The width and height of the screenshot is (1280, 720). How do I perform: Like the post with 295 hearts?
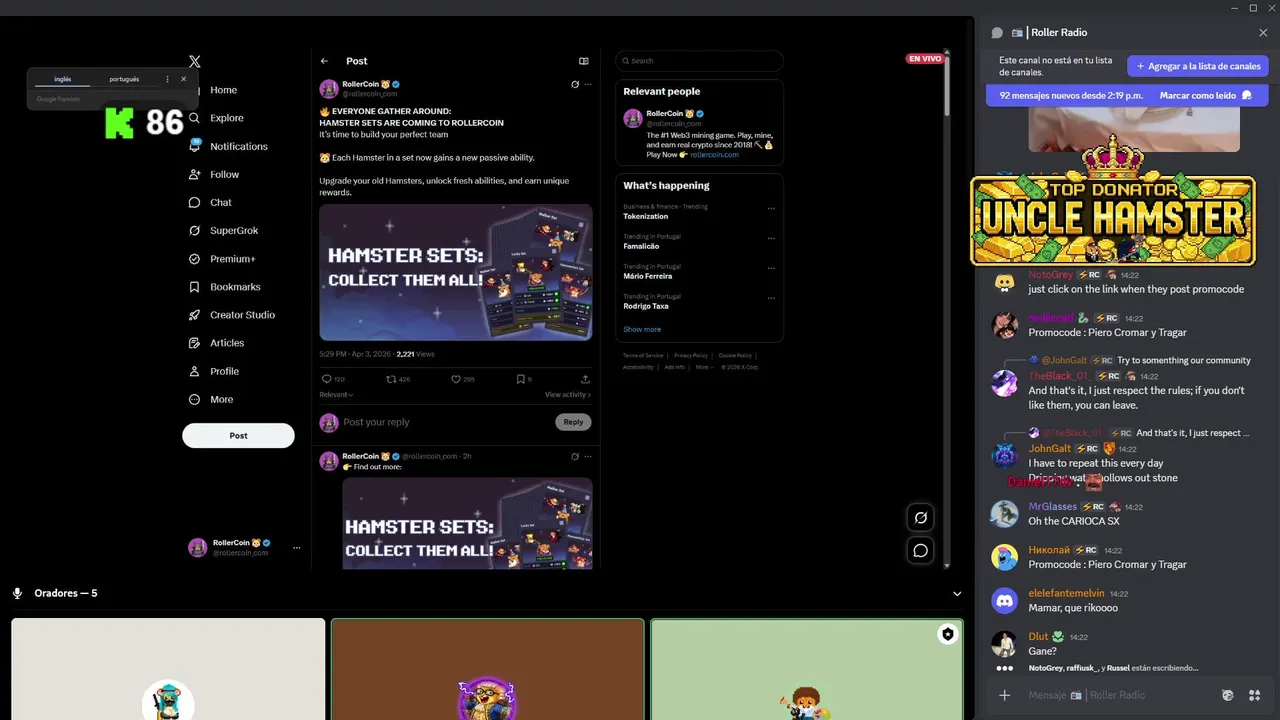coord(456,380)
